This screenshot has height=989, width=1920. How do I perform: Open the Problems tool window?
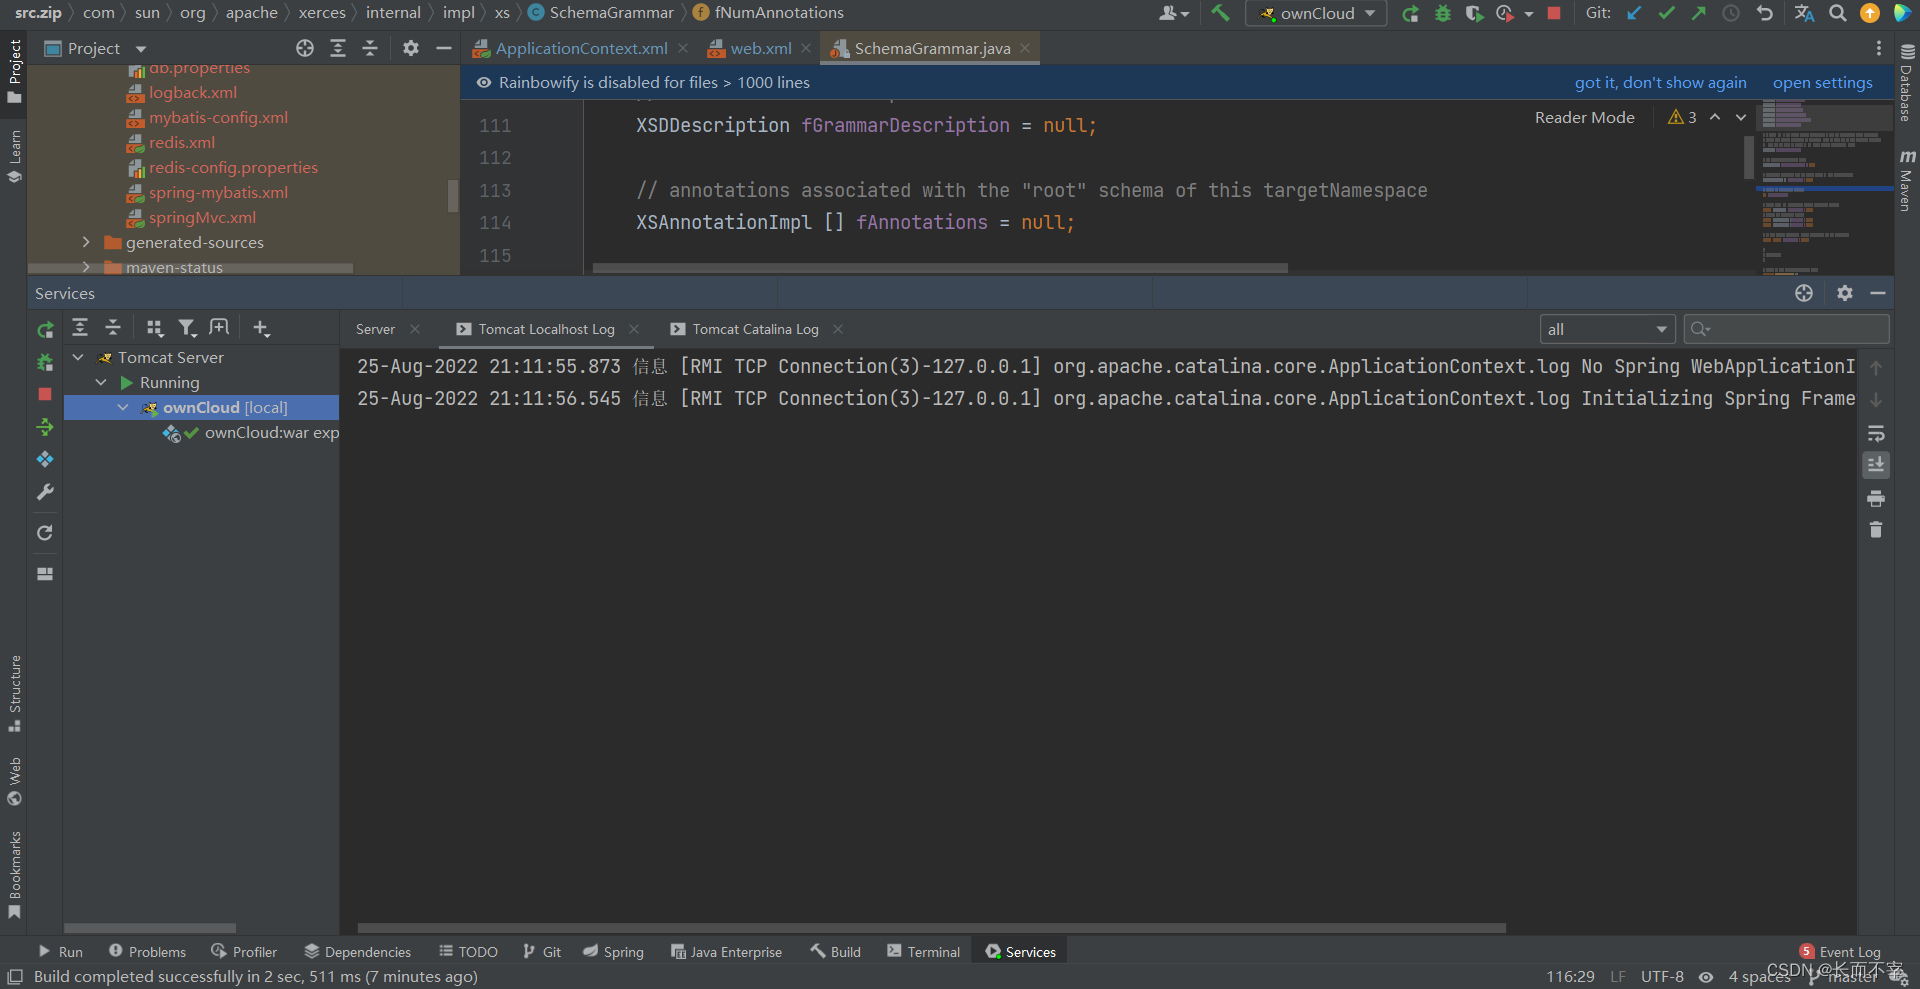[x=147, y=952]
